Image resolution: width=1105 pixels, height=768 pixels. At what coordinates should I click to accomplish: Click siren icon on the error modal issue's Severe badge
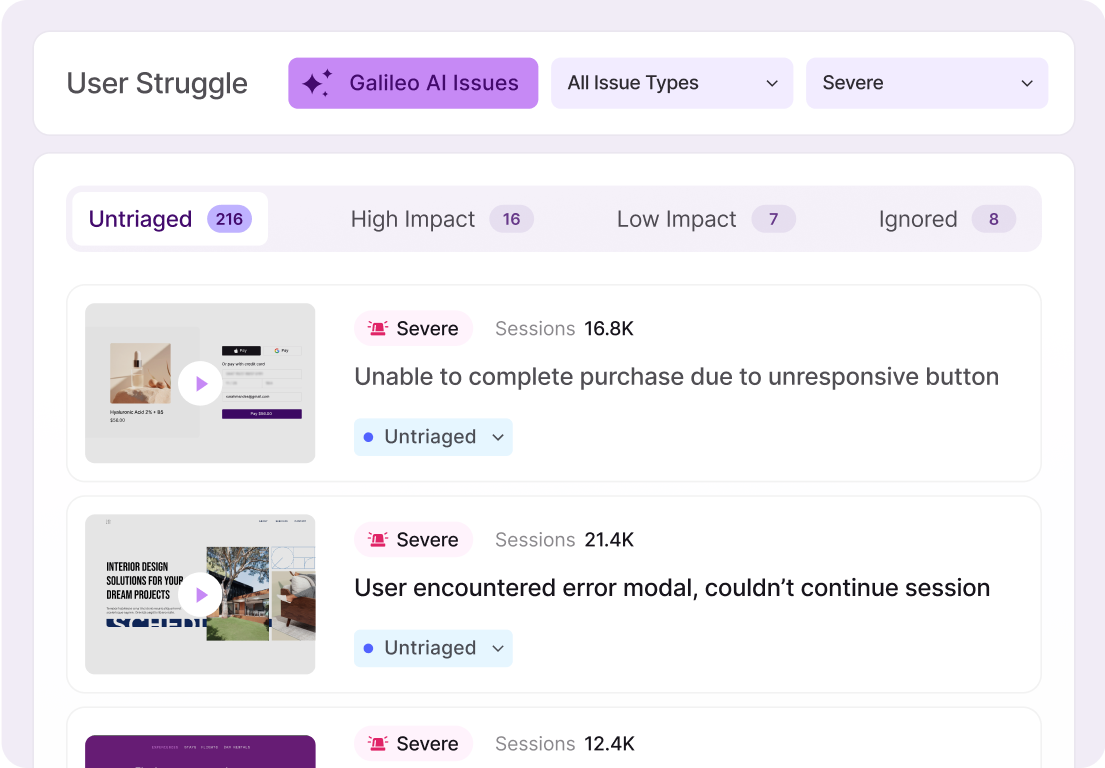(378, 540)
